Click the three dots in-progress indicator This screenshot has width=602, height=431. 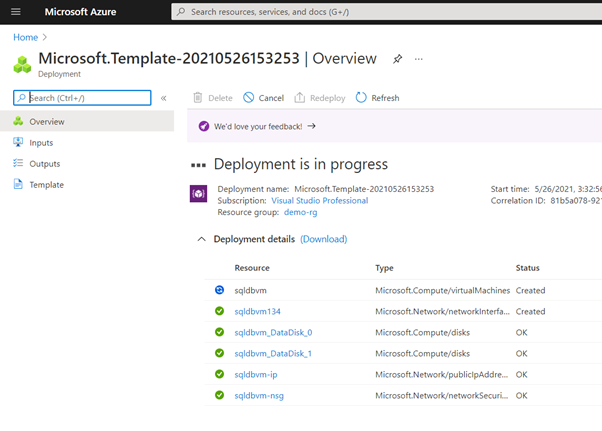coord(198,165)
